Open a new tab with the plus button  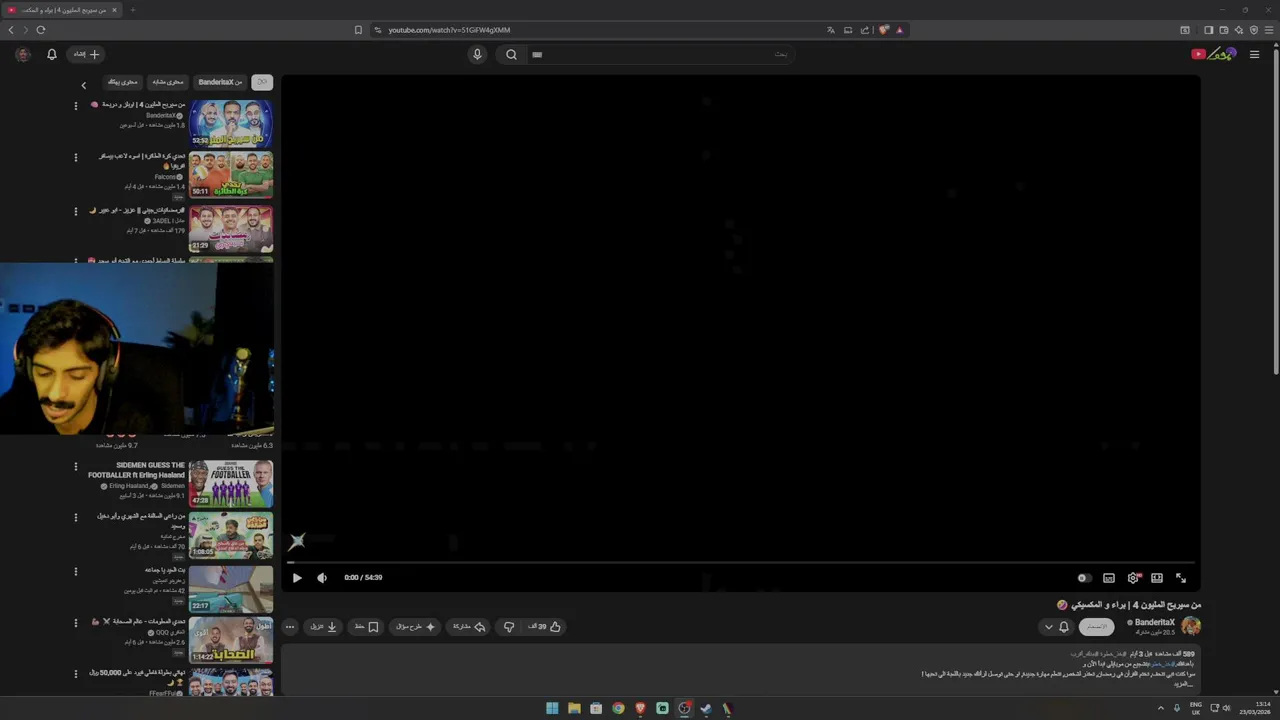coord(132,10)
